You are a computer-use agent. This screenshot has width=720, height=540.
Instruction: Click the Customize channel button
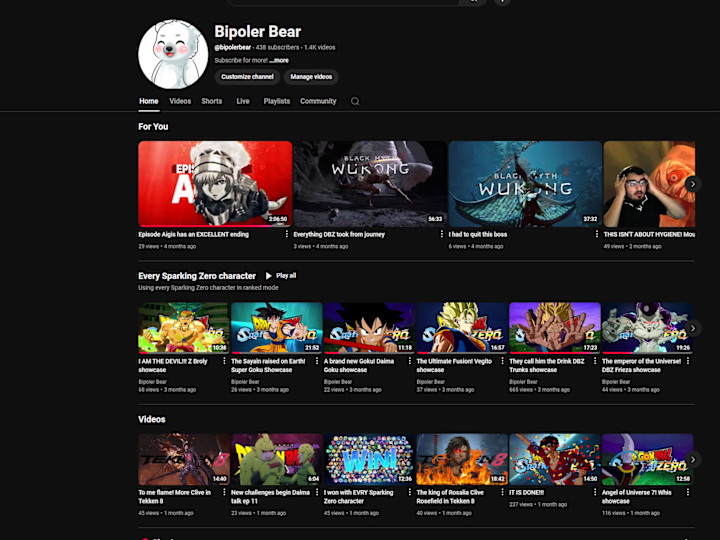(x=248, y=77)
